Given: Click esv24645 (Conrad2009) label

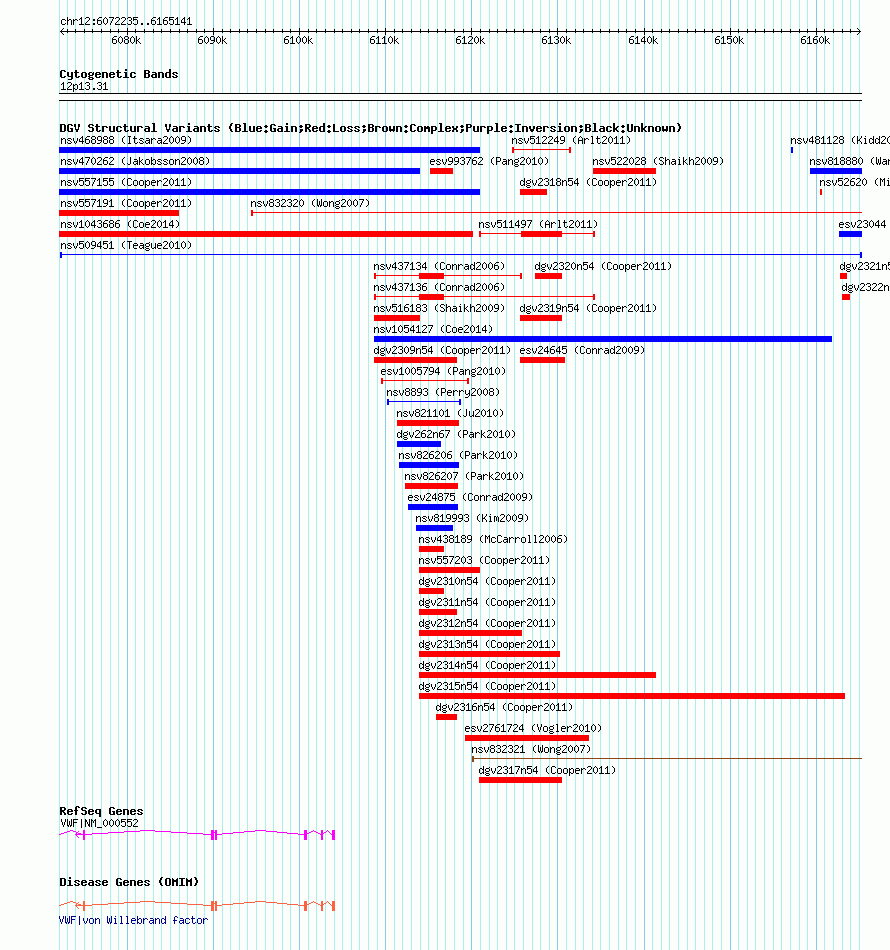Looking at the screenshot, I should pyautogui.click(x=582, y=350).
